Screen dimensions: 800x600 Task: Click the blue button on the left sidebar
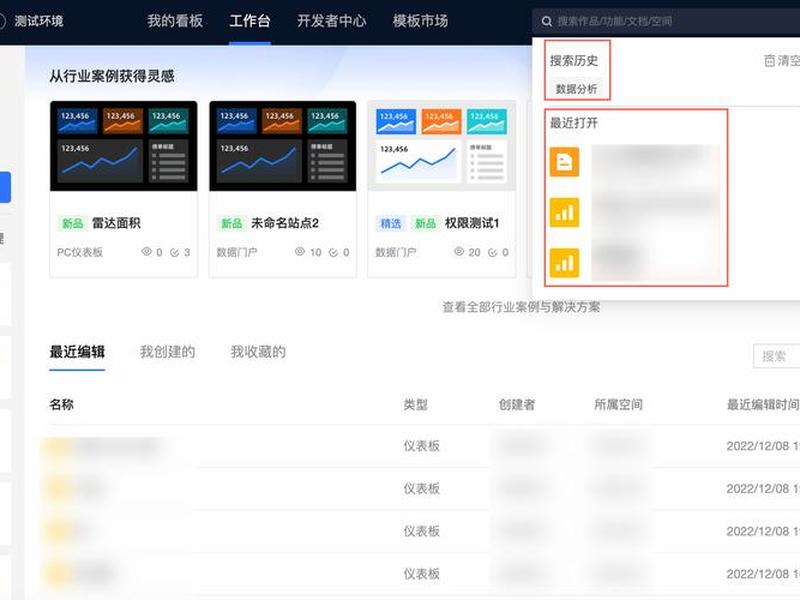click(5, 187)
